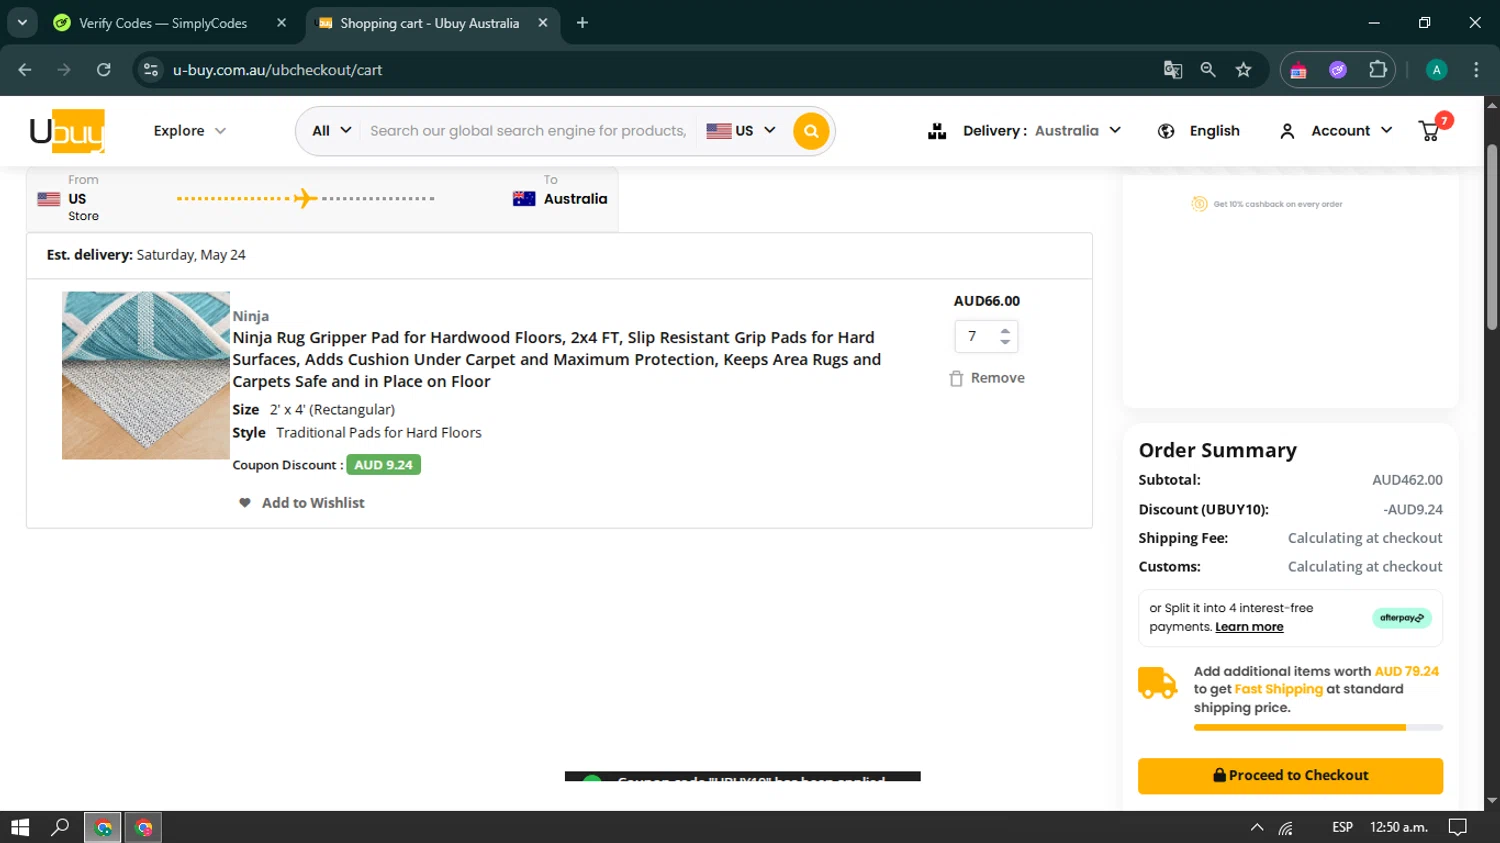Click the fast shipping truck icon
1500x843 pixels.
(1158, 683)
